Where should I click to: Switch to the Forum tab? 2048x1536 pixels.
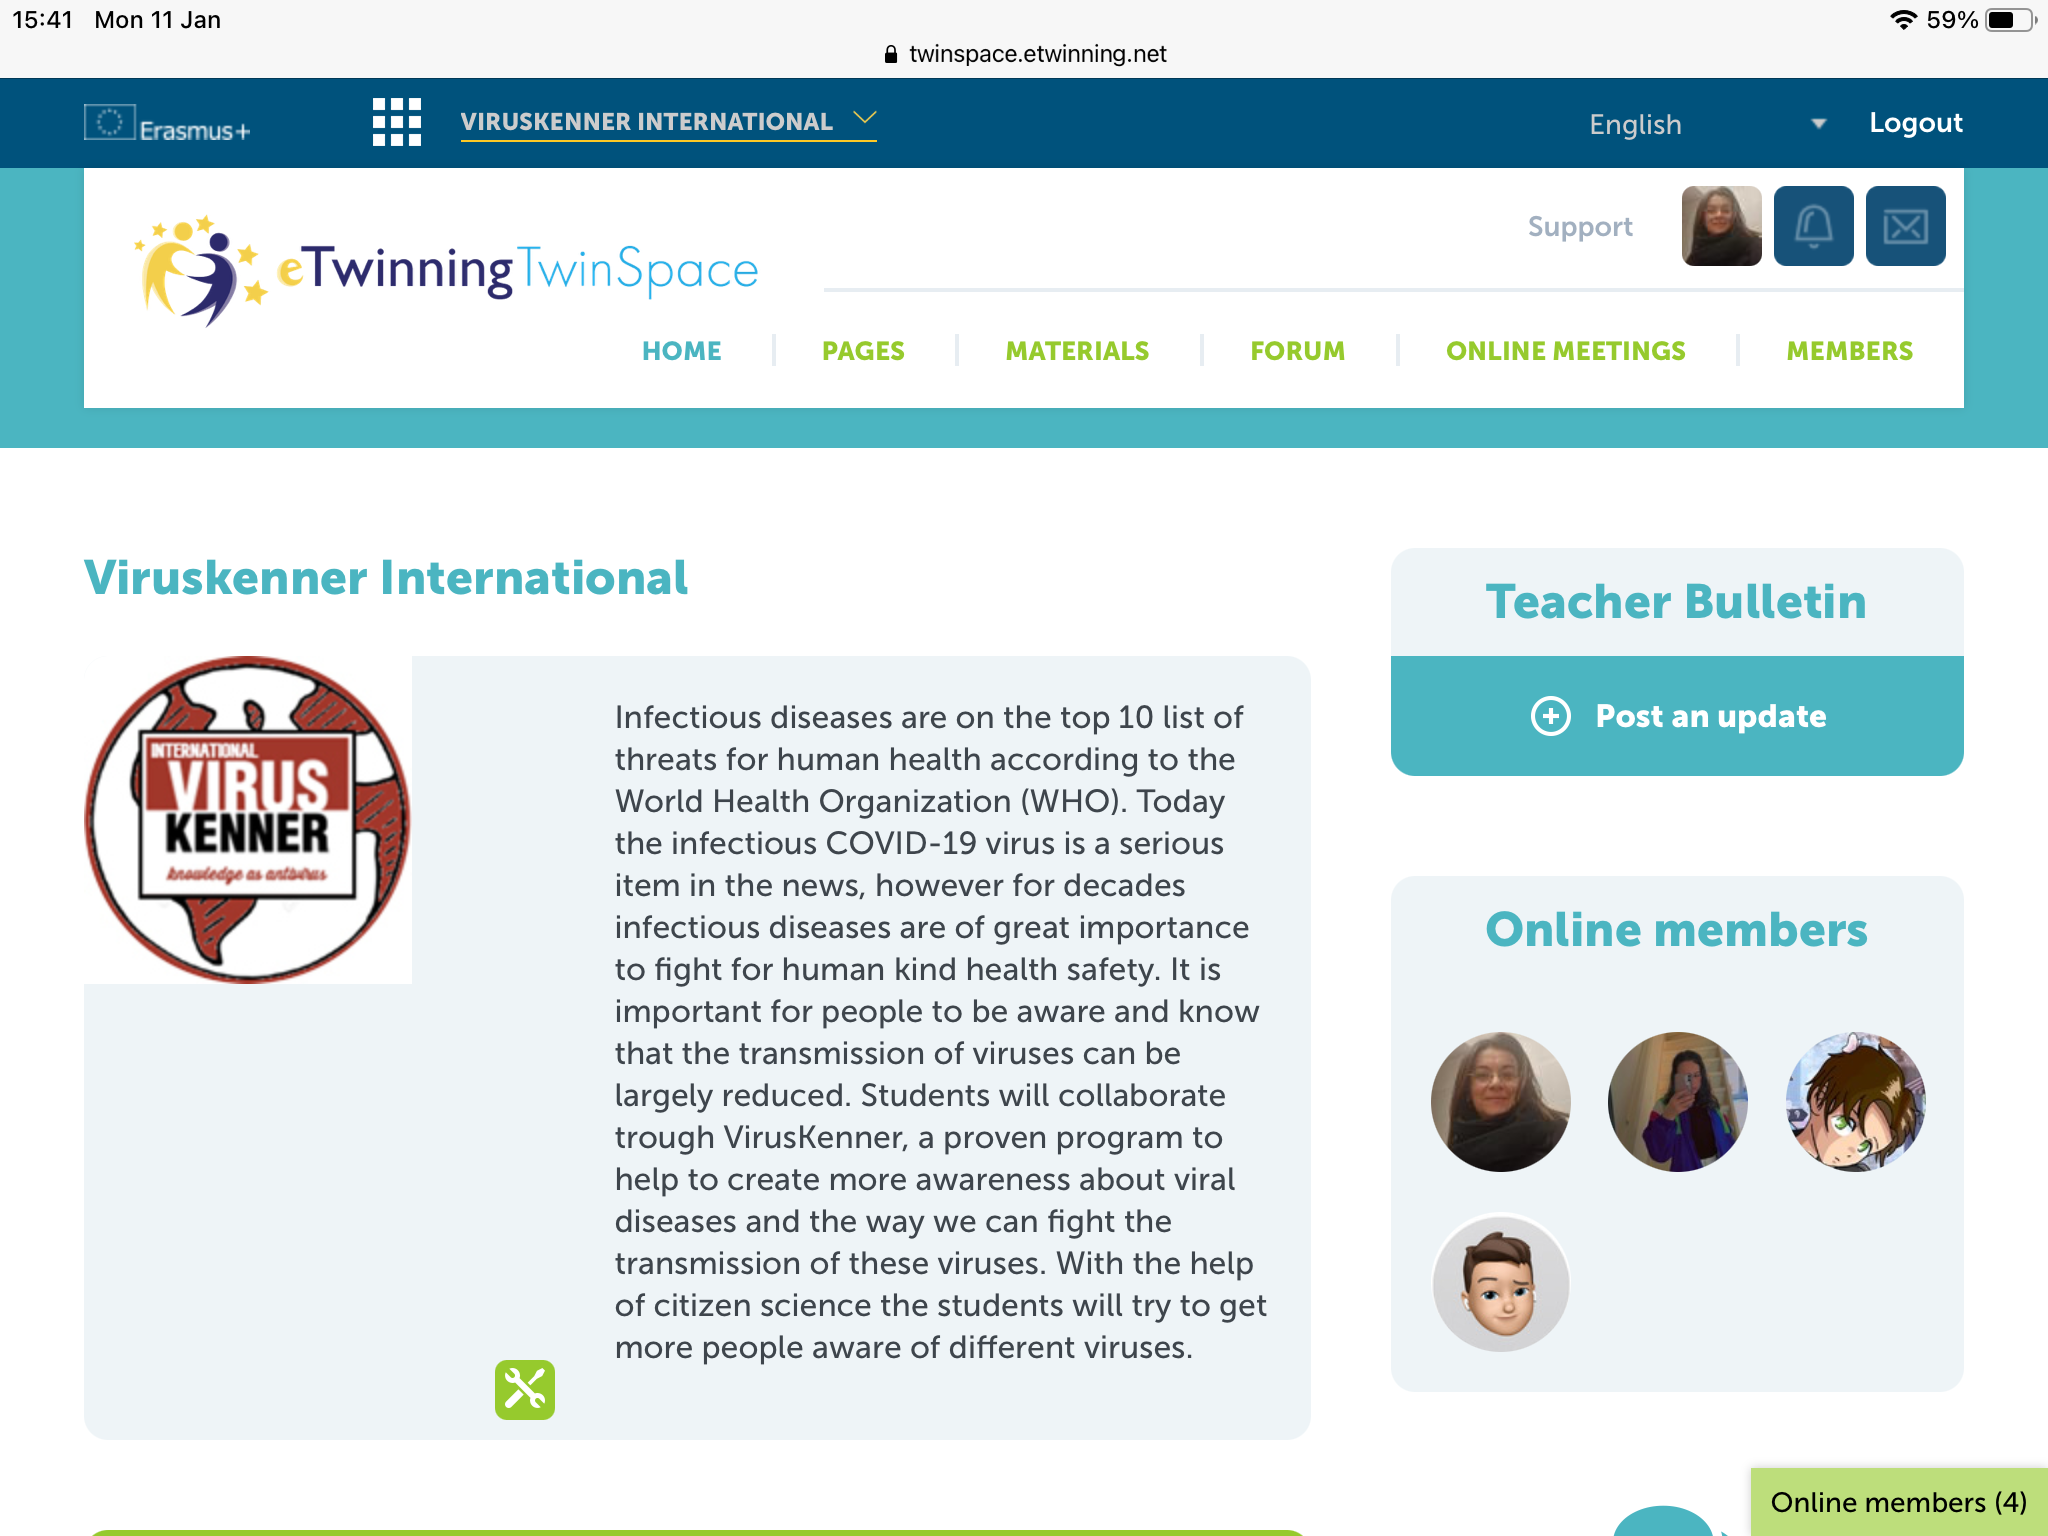pos(1297,351)
